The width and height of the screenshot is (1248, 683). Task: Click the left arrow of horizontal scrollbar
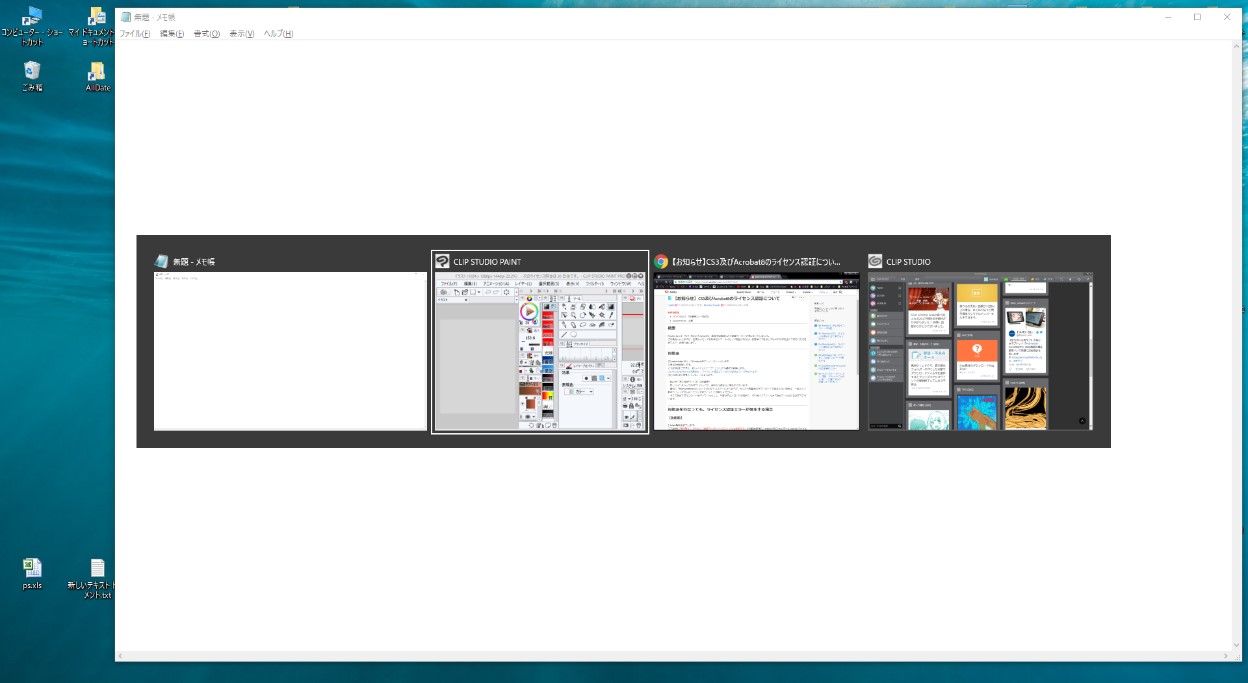pos(120,656)
